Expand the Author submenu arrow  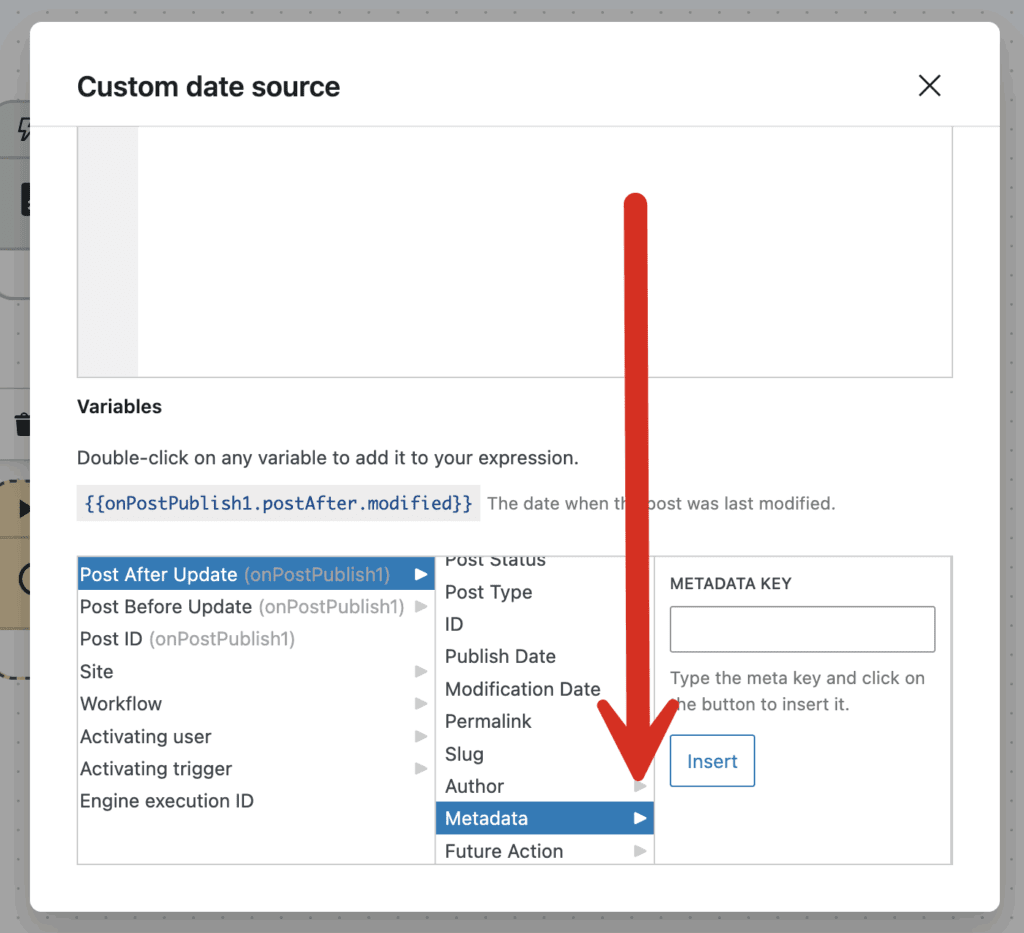pyautogui.click(x=640, y=787)
